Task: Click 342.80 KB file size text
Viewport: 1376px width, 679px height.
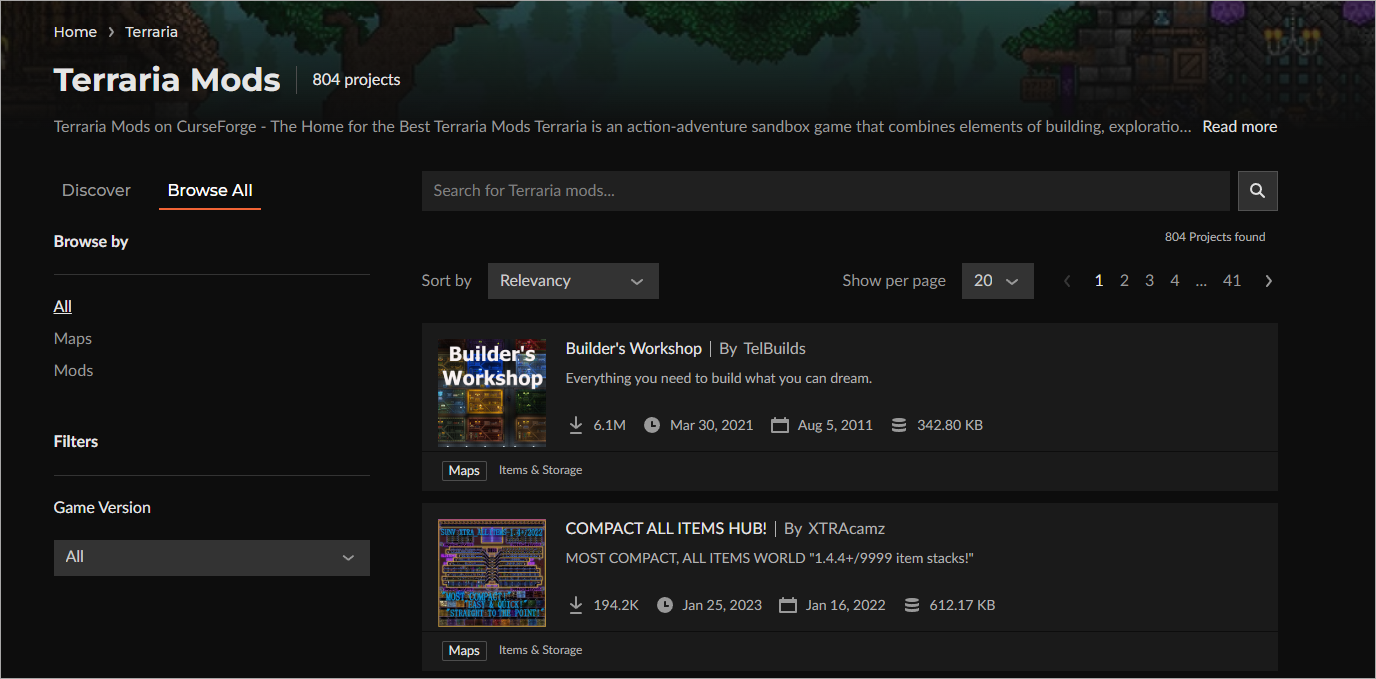Action: coord(950,425)
